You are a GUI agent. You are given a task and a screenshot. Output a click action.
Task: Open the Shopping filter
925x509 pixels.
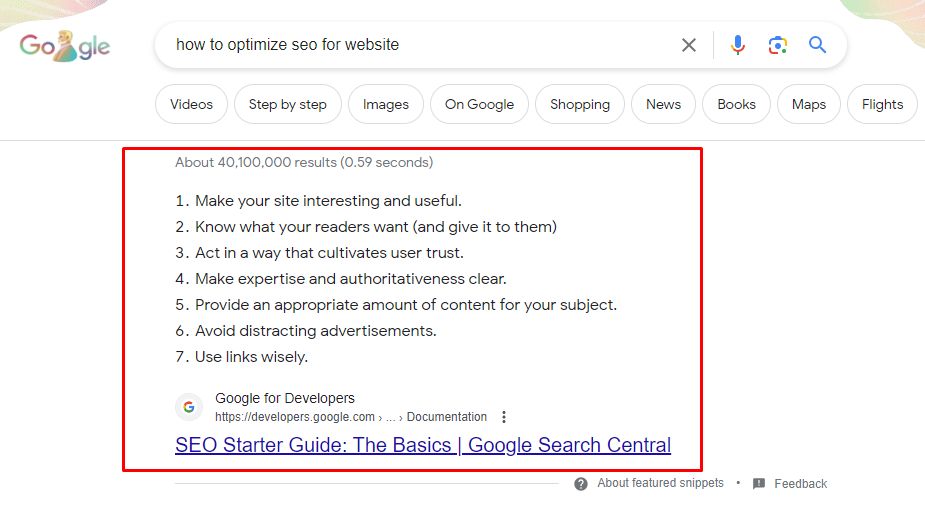(x=580, y=104)
